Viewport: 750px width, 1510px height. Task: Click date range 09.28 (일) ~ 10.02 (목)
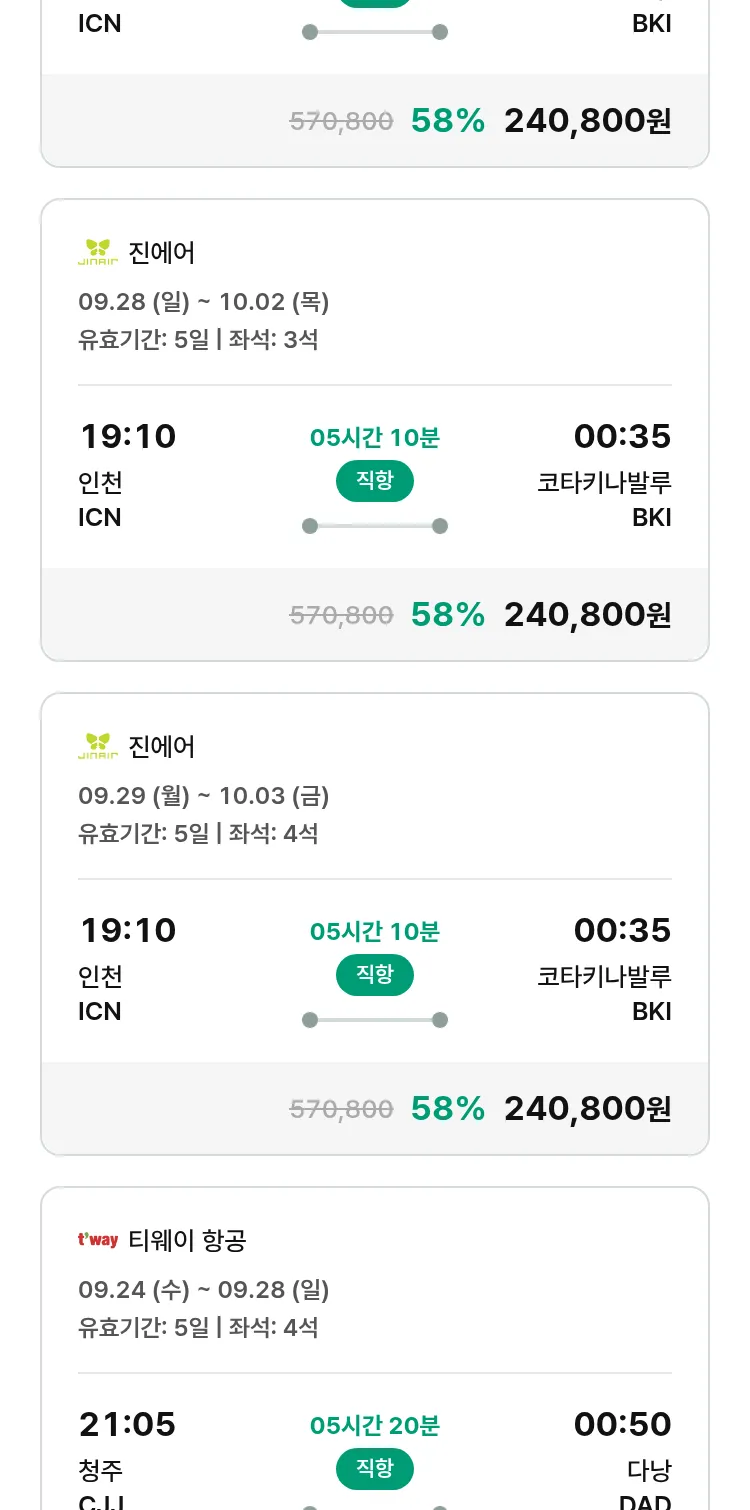tap(204, 302)
